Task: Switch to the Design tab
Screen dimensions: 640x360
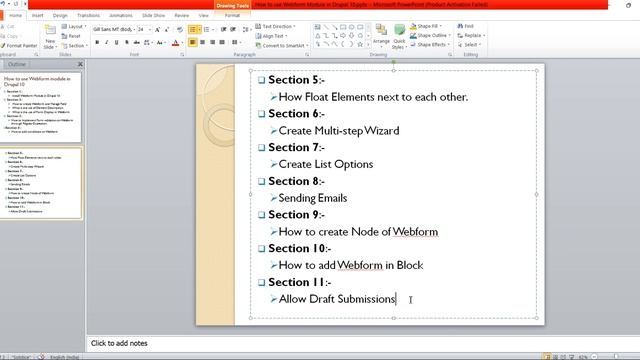Action: pos(60,16)
